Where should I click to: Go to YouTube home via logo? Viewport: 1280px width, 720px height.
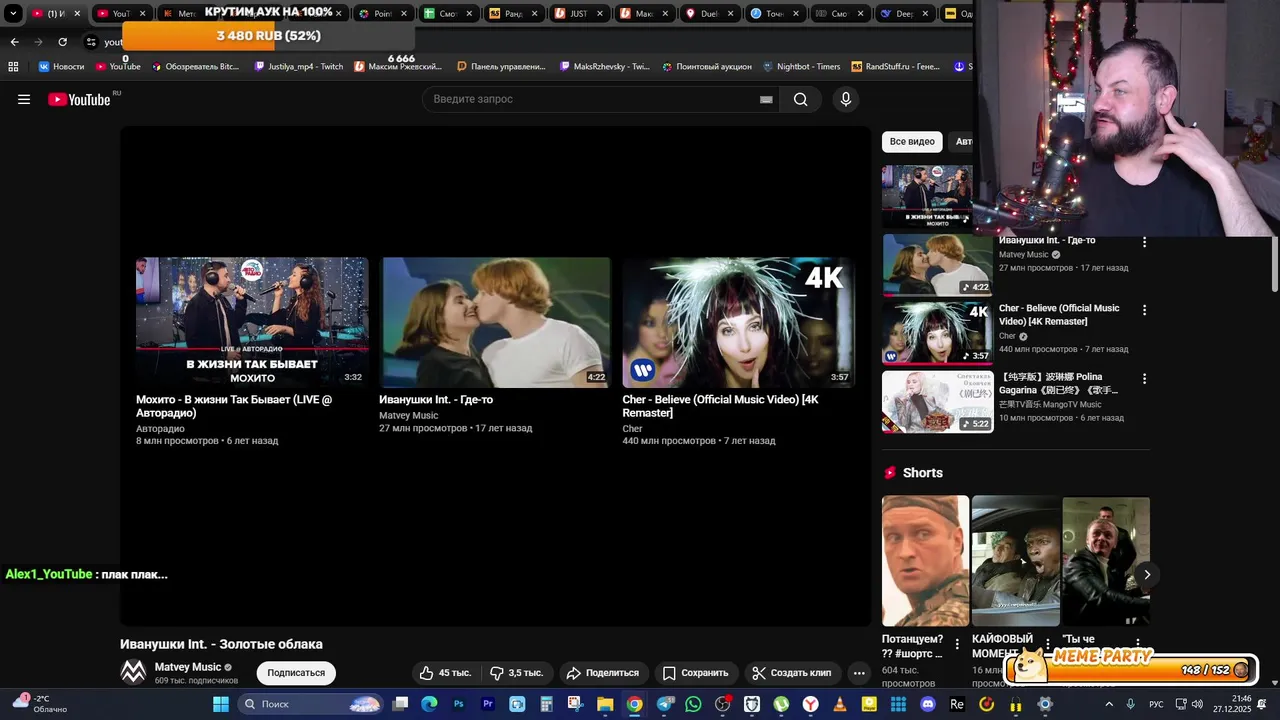click(x=79, y=99)
